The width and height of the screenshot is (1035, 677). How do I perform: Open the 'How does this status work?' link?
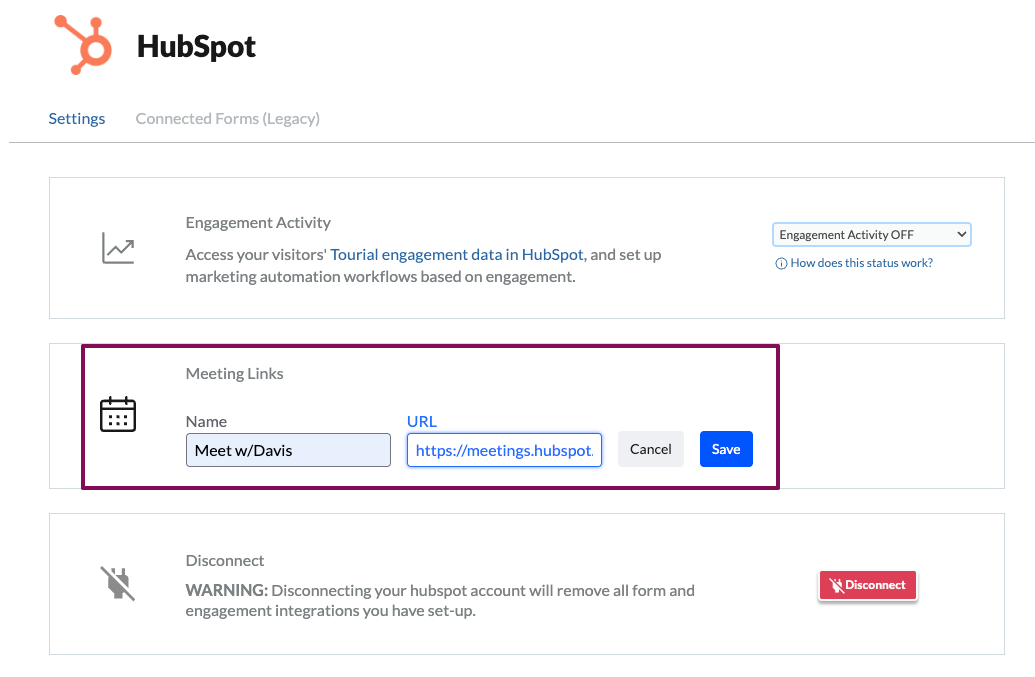pyautogui.click(x=861, y=263)
